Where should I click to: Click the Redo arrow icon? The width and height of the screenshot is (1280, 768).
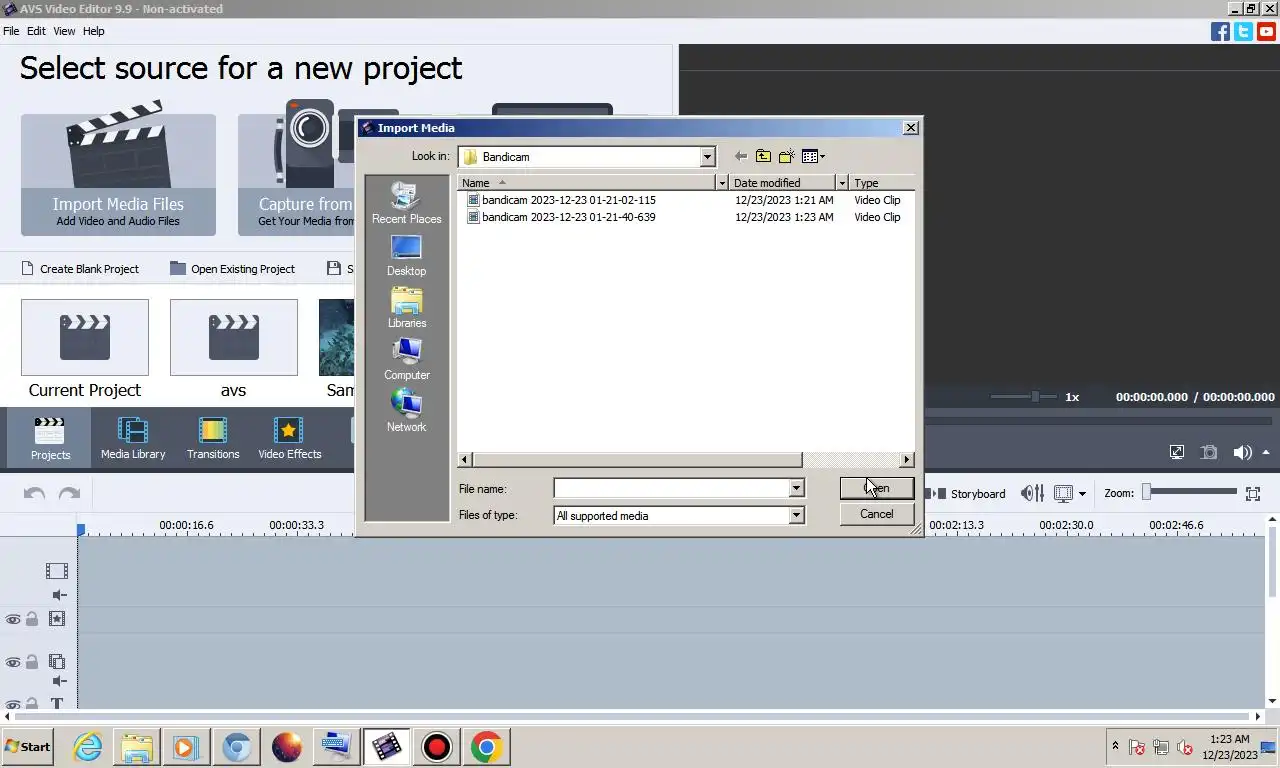pyautogui.click(x=69, y=494)
